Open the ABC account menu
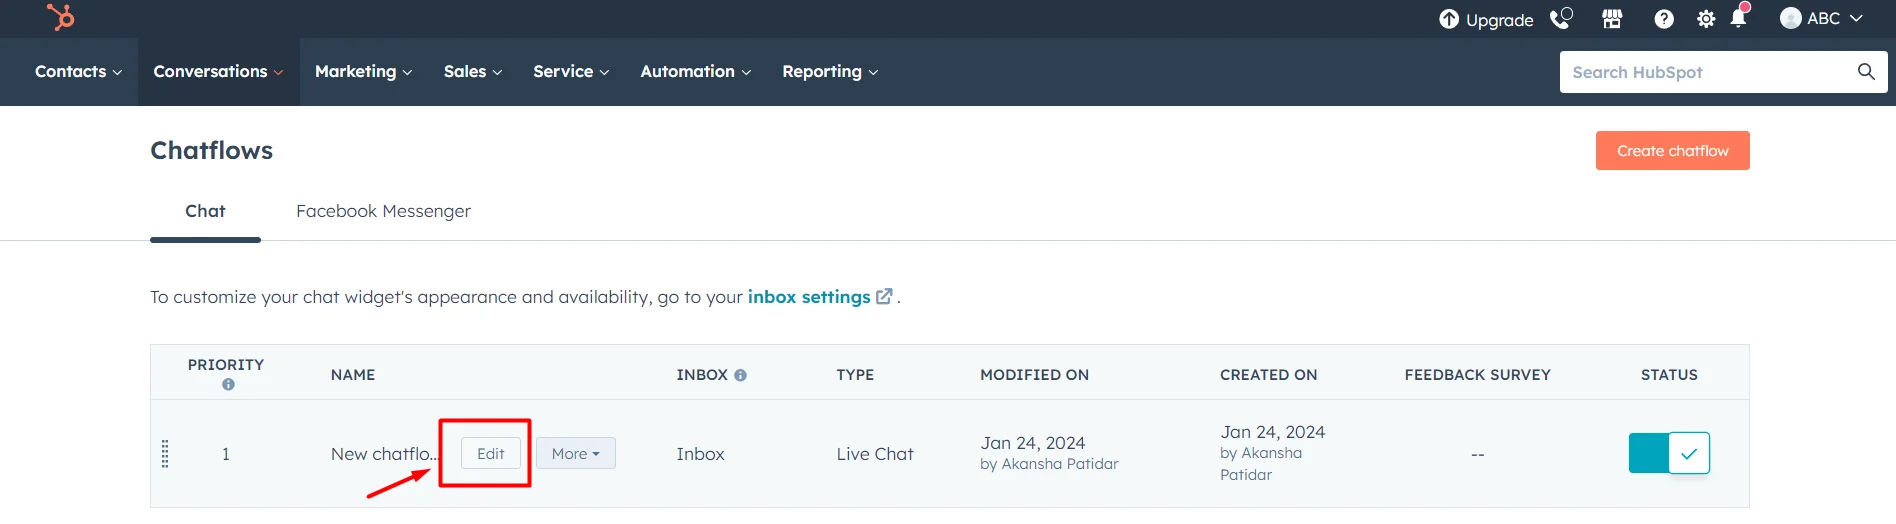The width and height of the screenshot is (1896, 524). (x=1821, y=19)
